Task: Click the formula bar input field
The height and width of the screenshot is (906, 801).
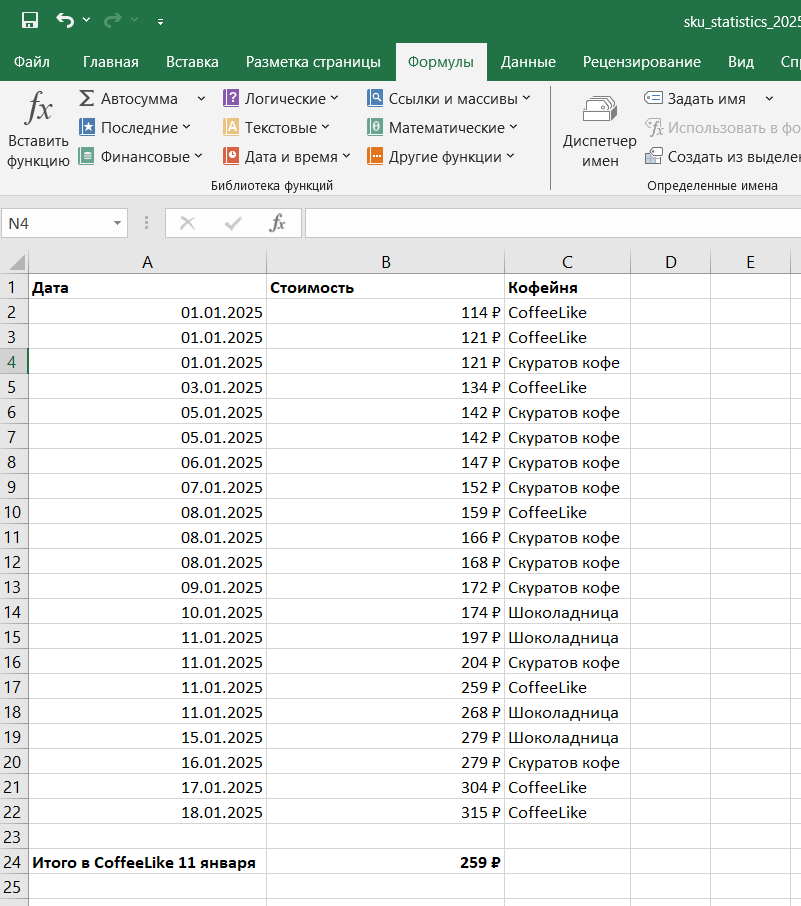Action: click(x=550, y=223)
